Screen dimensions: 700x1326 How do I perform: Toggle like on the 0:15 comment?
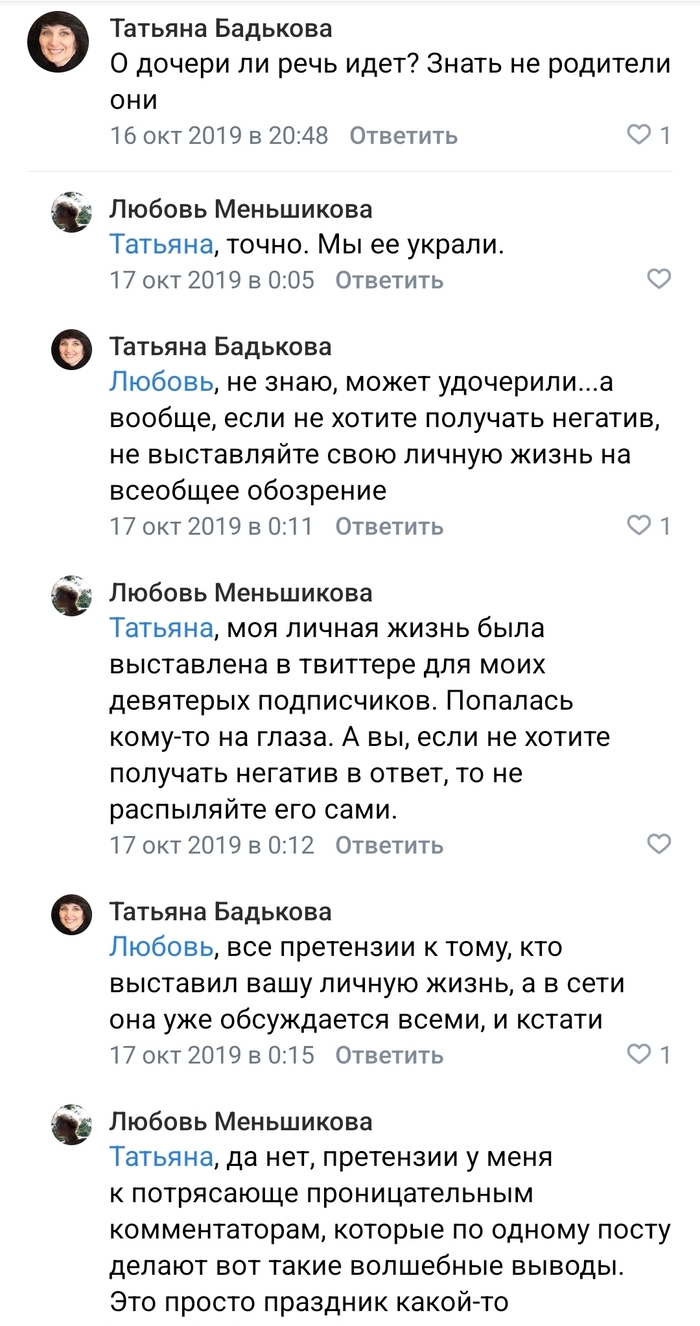click(638, 1054)
